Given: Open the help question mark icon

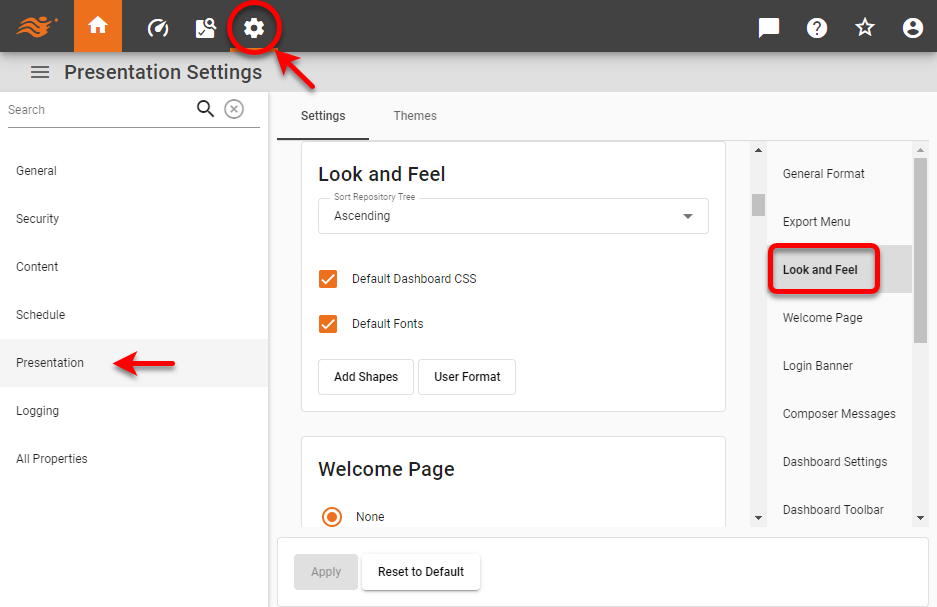Looking at the screenshot, I should click(x=817, y=28).
